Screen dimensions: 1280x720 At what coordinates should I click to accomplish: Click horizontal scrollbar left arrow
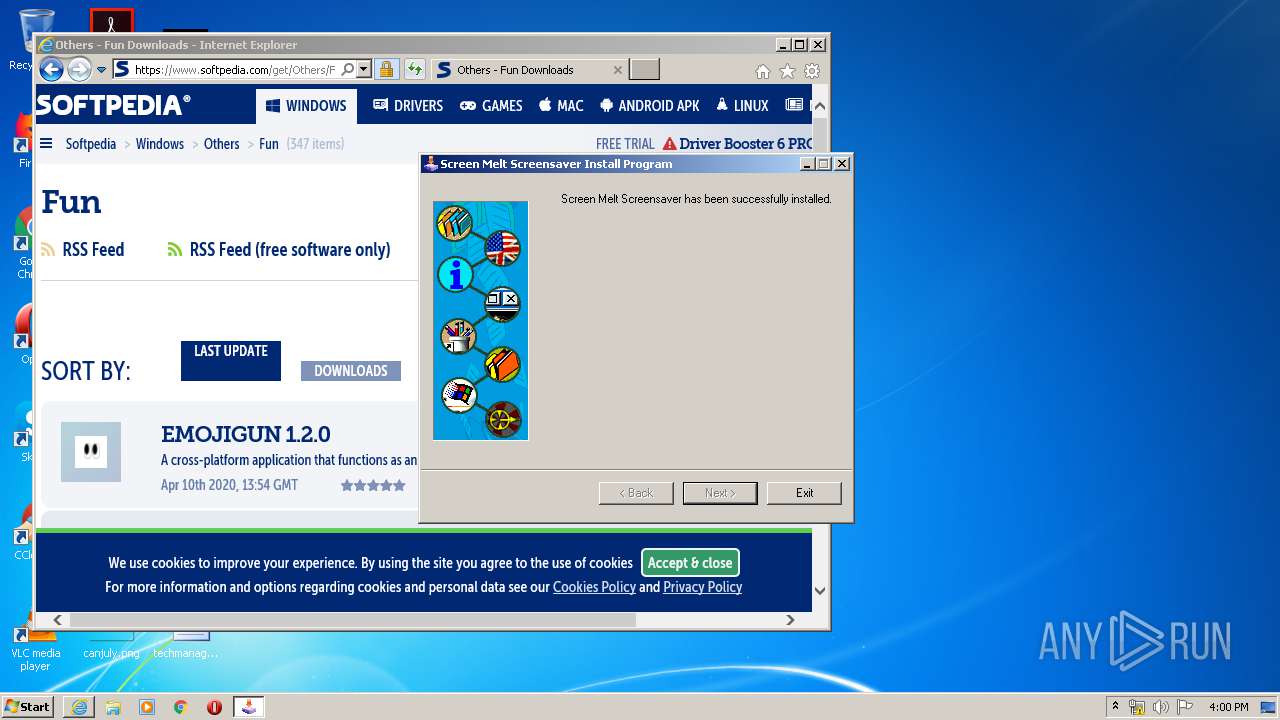57,620
